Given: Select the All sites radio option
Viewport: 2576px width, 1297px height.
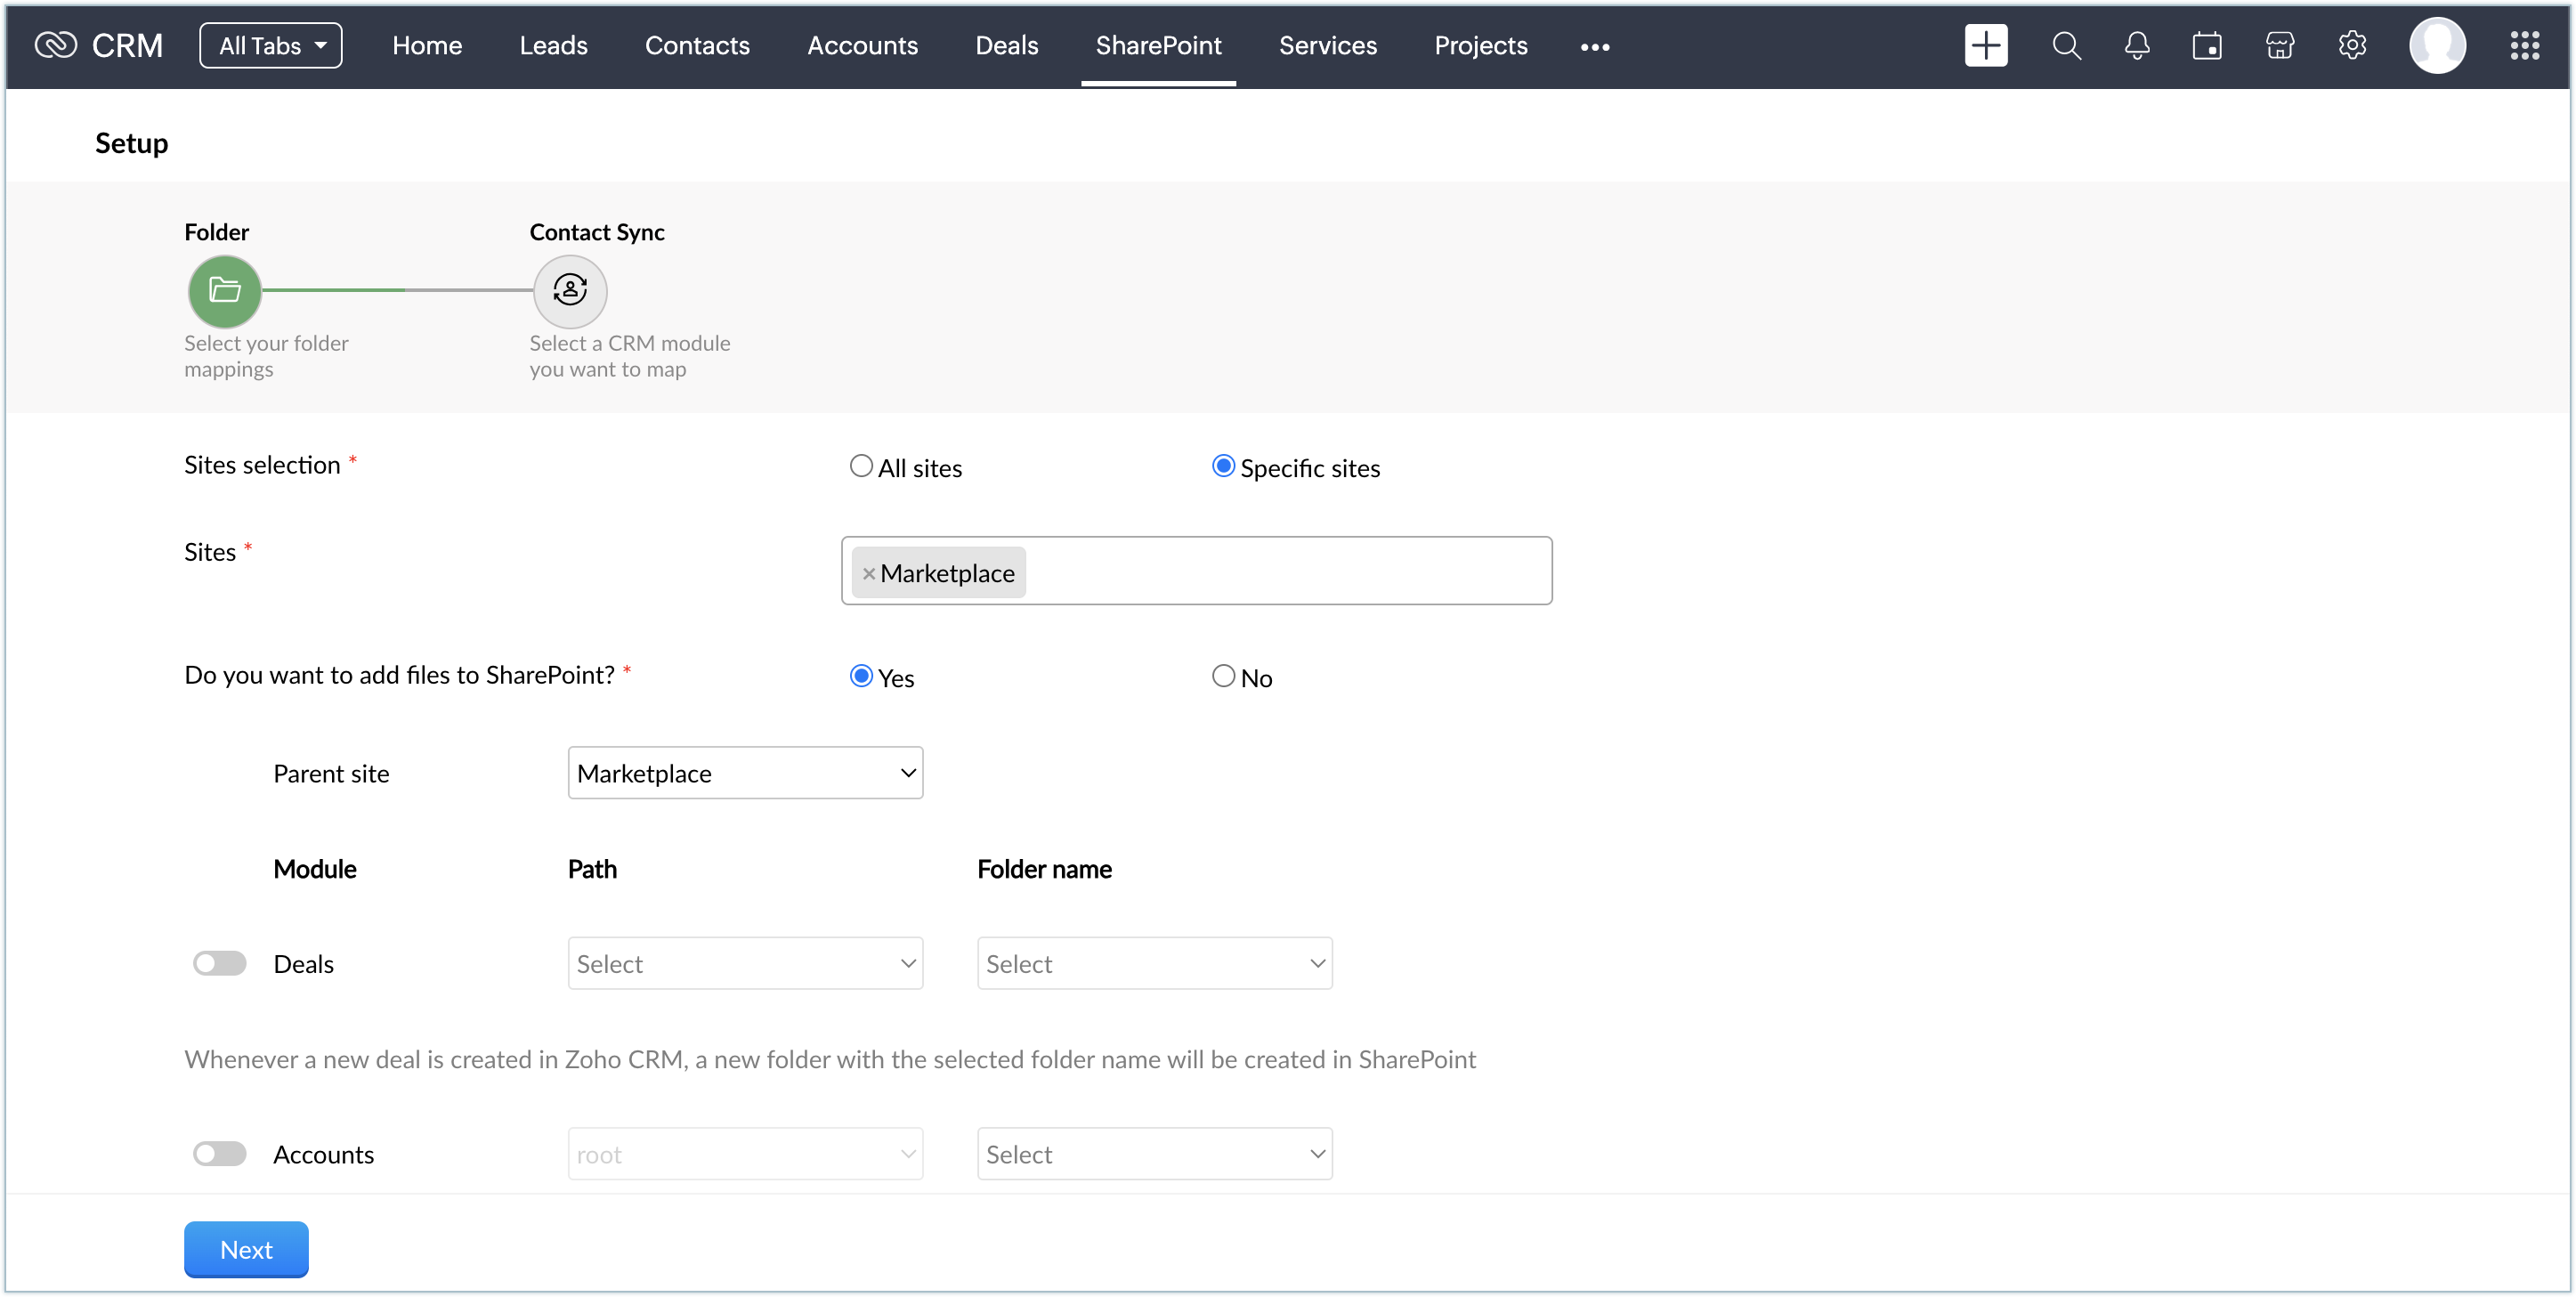Looking at the screenshot, I should (x=861, y=466).
